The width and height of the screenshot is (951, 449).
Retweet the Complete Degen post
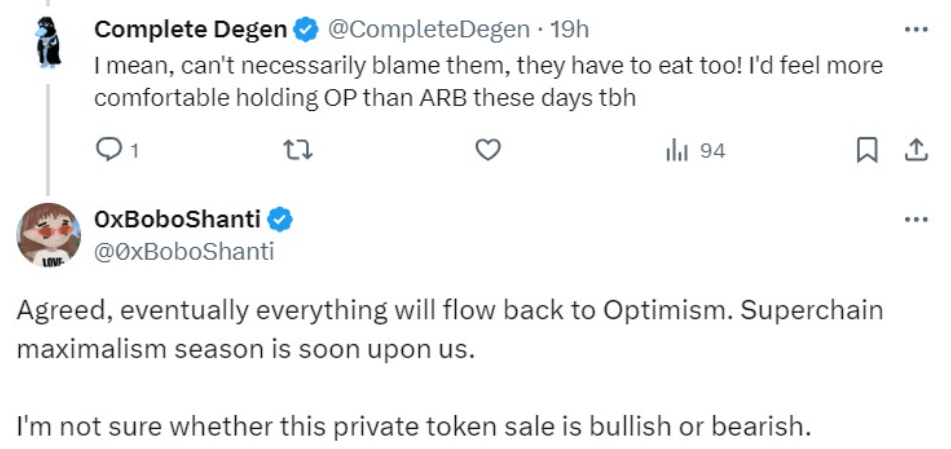(x=297, y=151)
